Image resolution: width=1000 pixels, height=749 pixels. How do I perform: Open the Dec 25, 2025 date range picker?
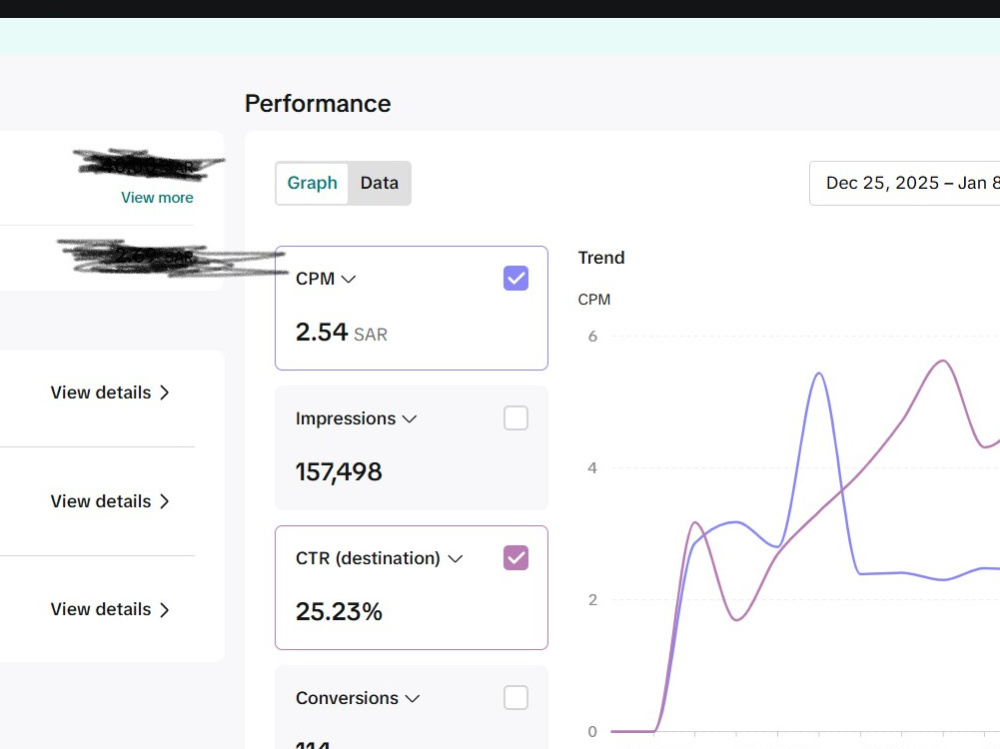(904, 183)
